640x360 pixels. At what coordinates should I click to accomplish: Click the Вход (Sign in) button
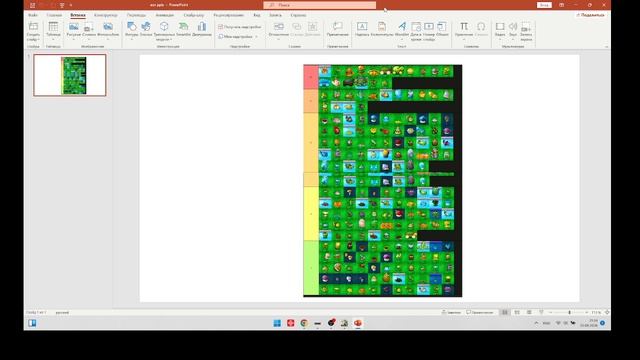544,5
